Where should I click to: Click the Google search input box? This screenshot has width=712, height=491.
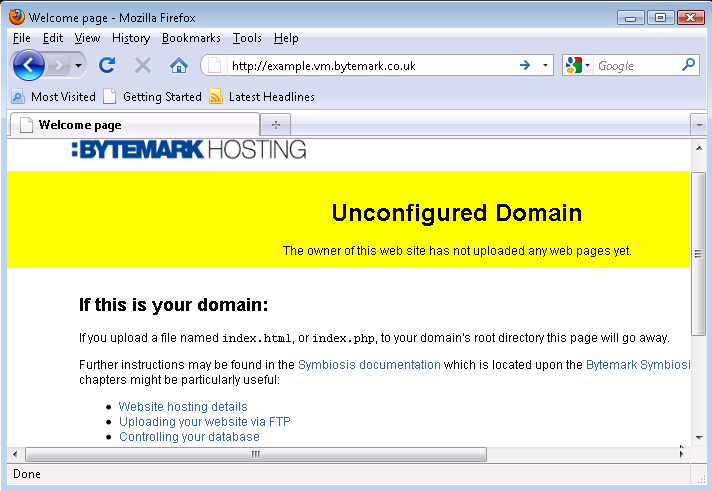637,66
